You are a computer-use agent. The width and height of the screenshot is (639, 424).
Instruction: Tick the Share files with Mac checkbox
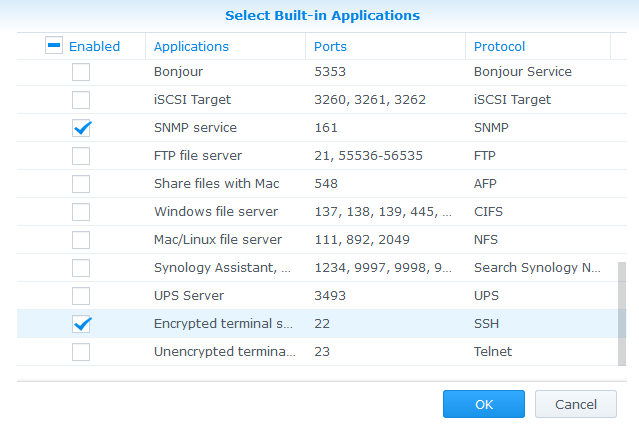[81, 184]
